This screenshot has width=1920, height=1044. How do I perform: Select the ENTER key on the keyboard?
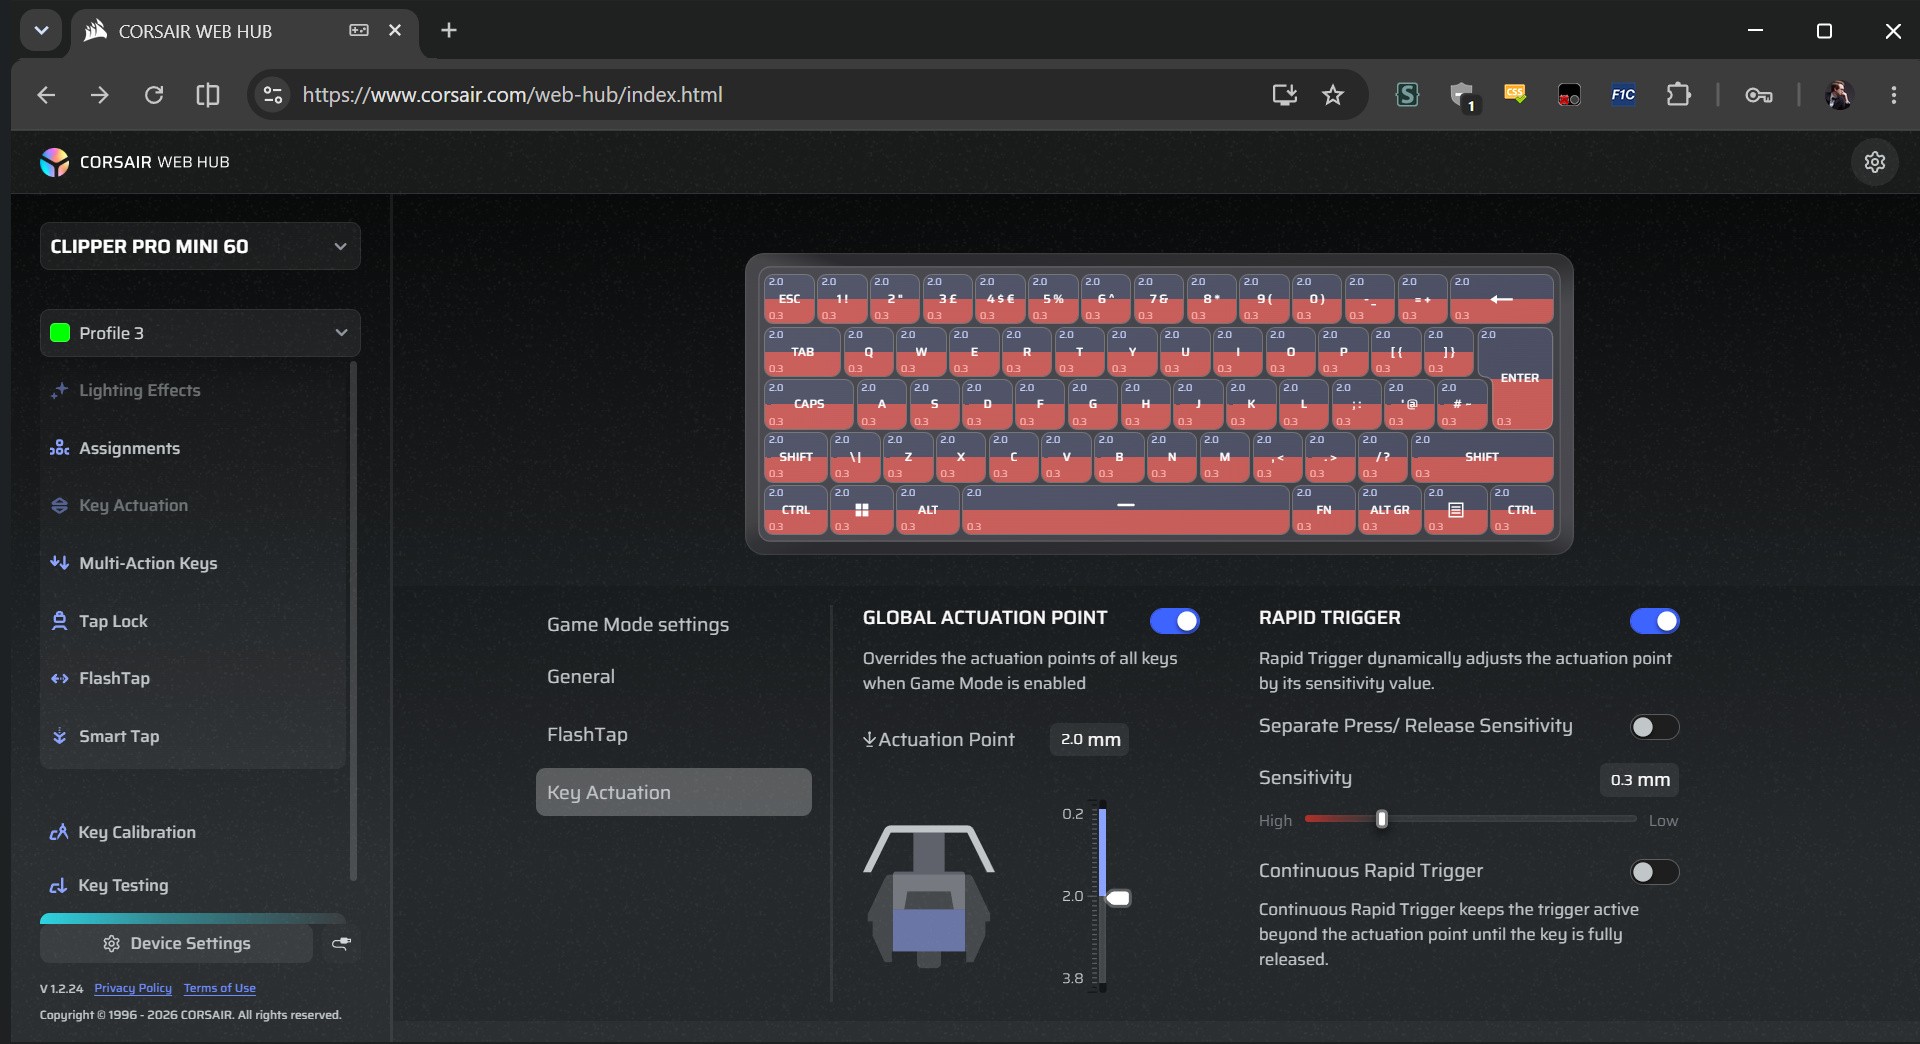[1516, 378]
